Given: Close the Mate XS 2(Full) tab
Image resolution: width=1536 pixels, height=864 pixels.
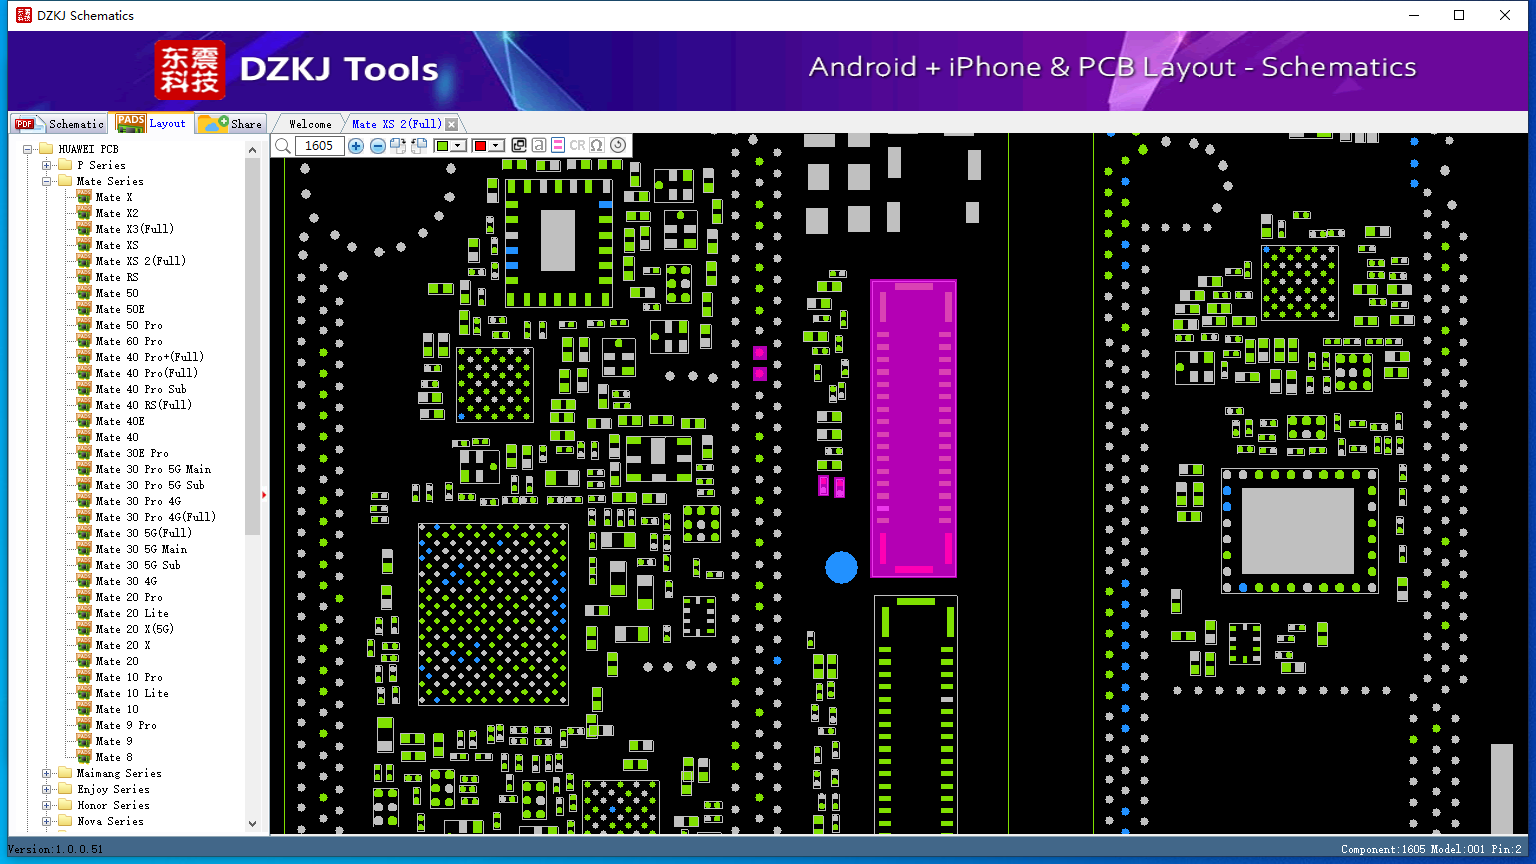Looking at the screenshot, I should [x=452, y=124].
